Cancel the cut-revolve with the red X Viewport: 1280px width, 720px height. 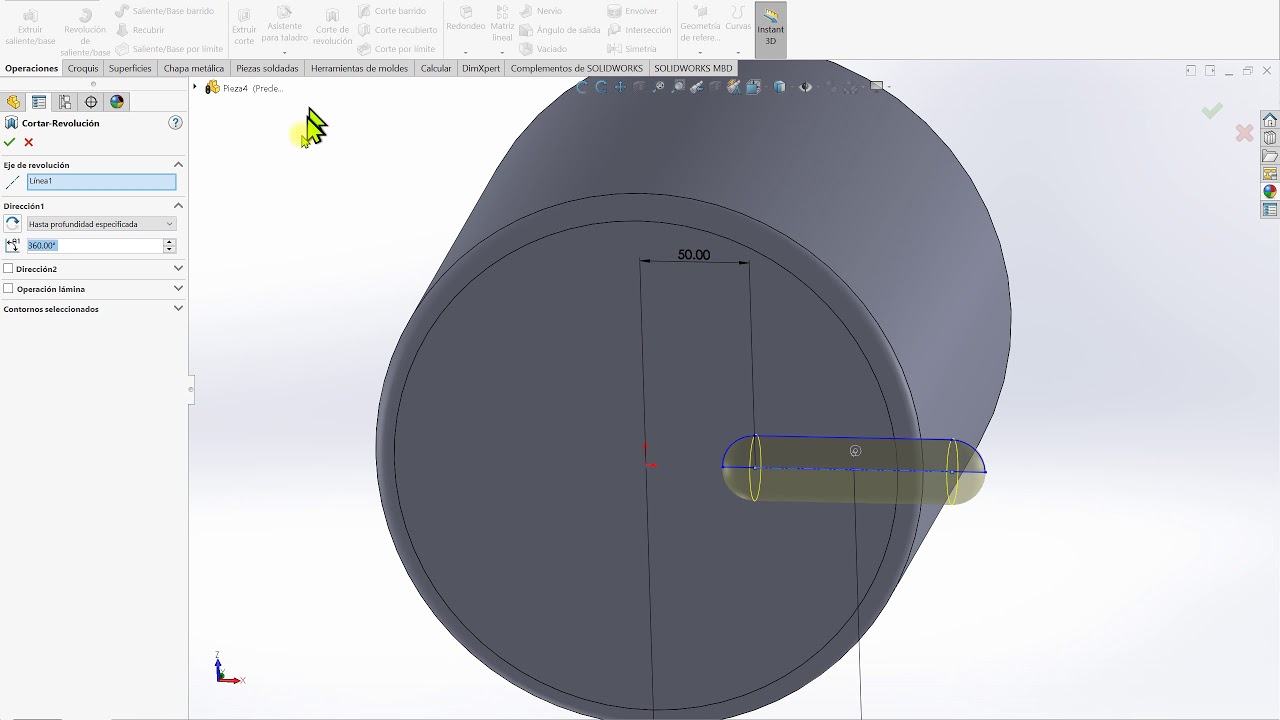click(29, 142)
